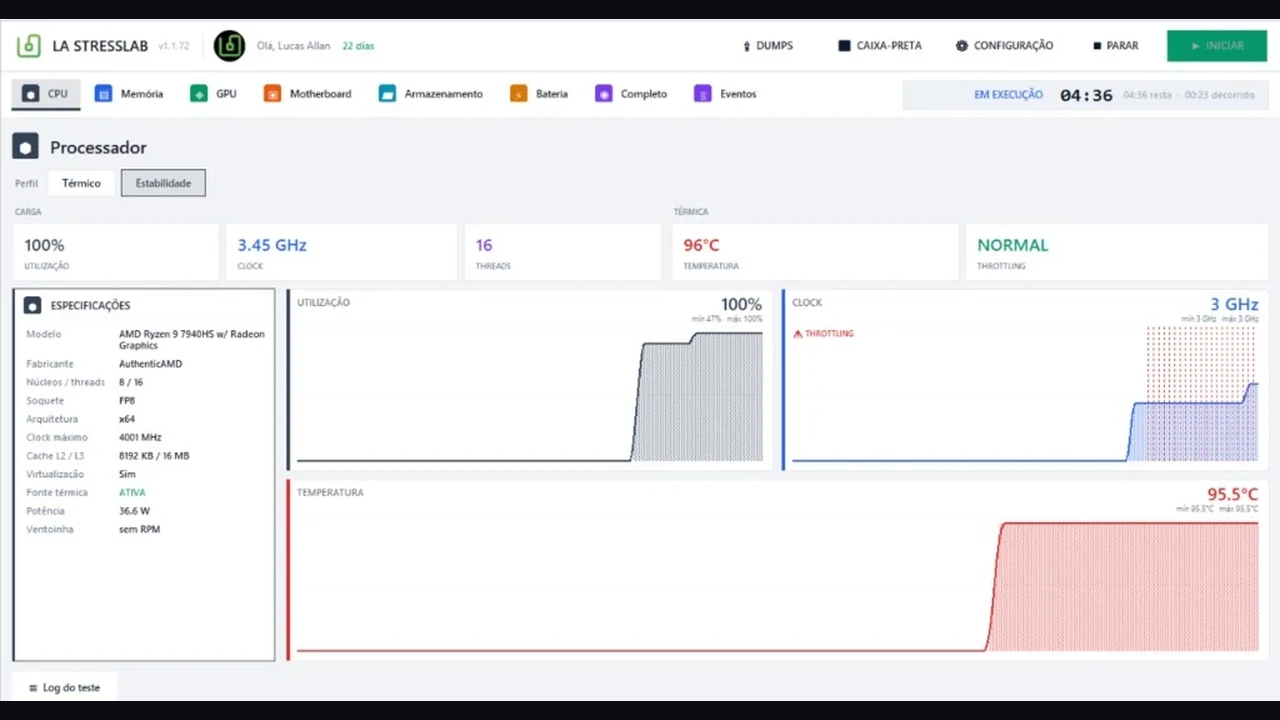The height and width of the screenshot is (720, 1280).
Task: Click the CPU tab icon
Action: point(31,94)
